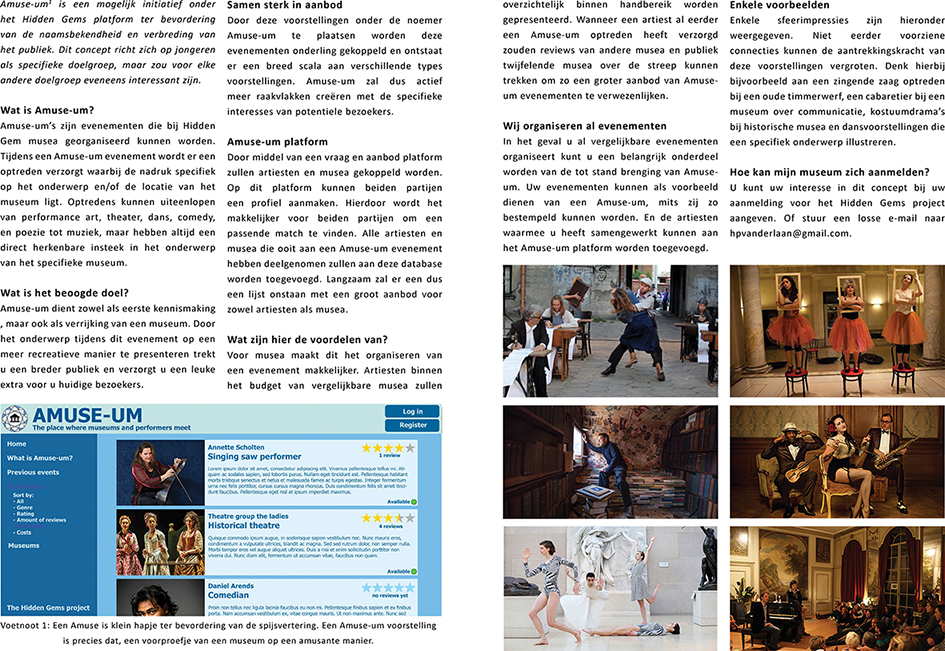
Task: Click the heading 'Hoe kan mijn museum zich aanmelden?'
Action: click(x=829, y=172)
